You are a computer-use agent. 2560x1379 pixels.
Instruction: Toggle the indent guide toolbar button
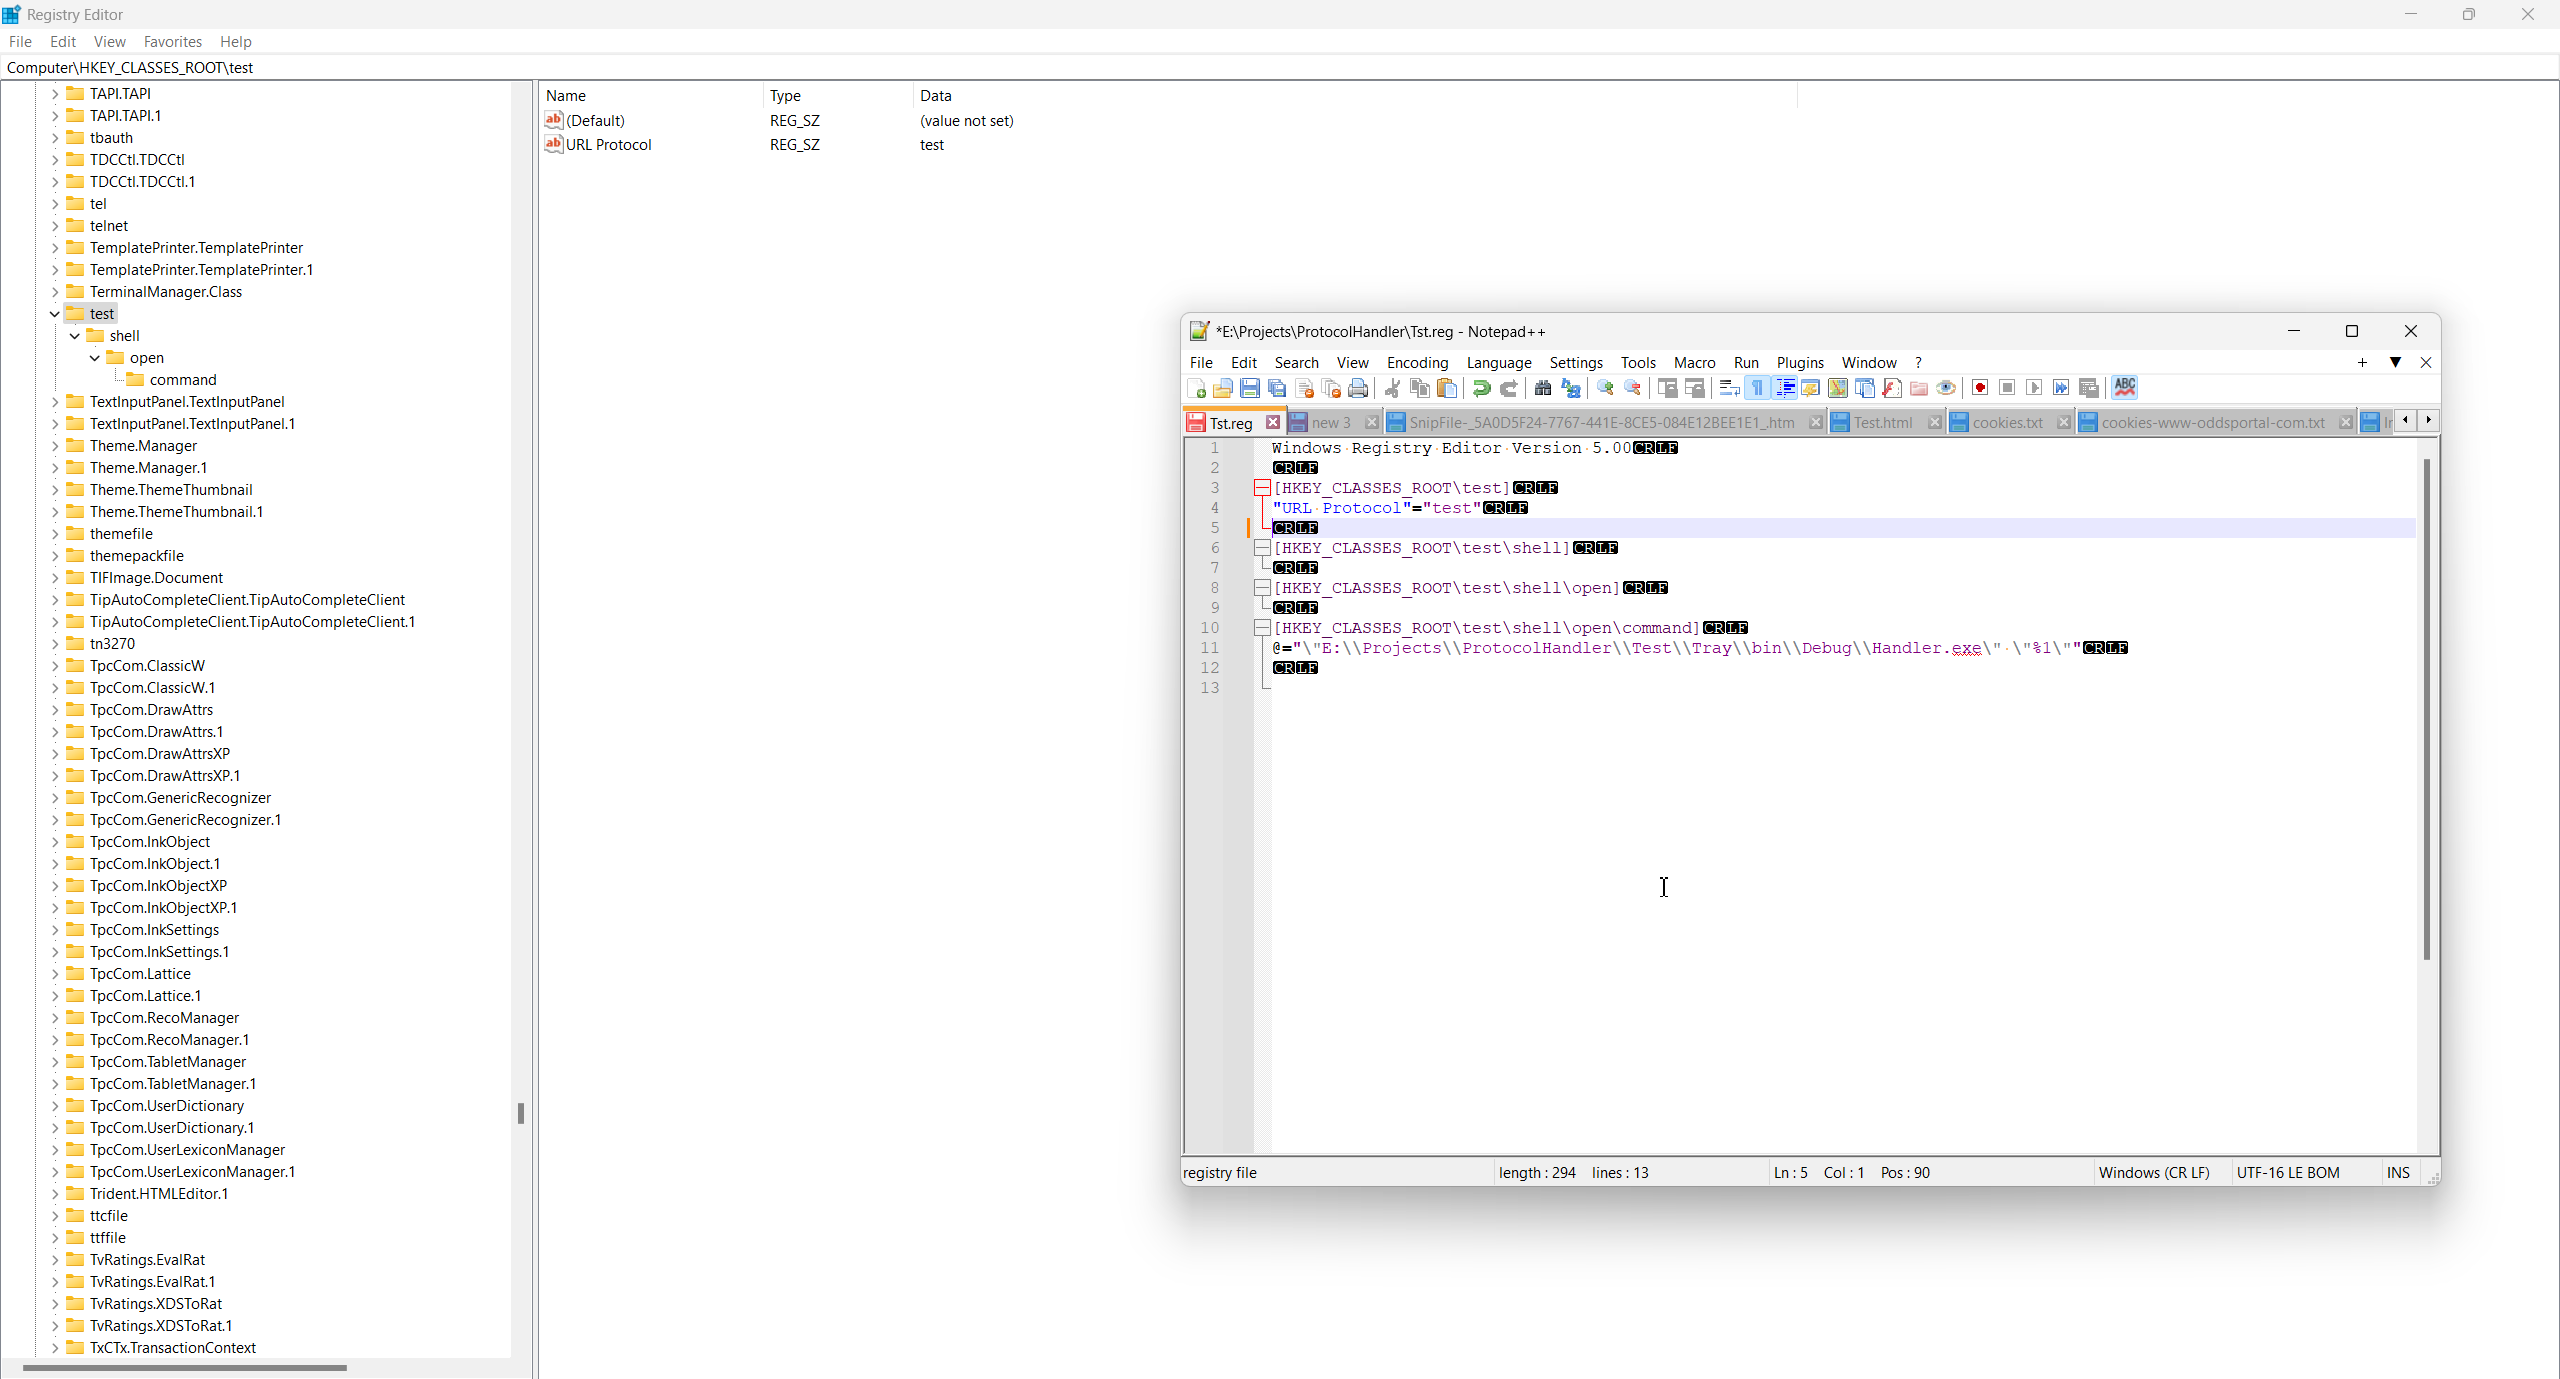[x=1784, y=389]
